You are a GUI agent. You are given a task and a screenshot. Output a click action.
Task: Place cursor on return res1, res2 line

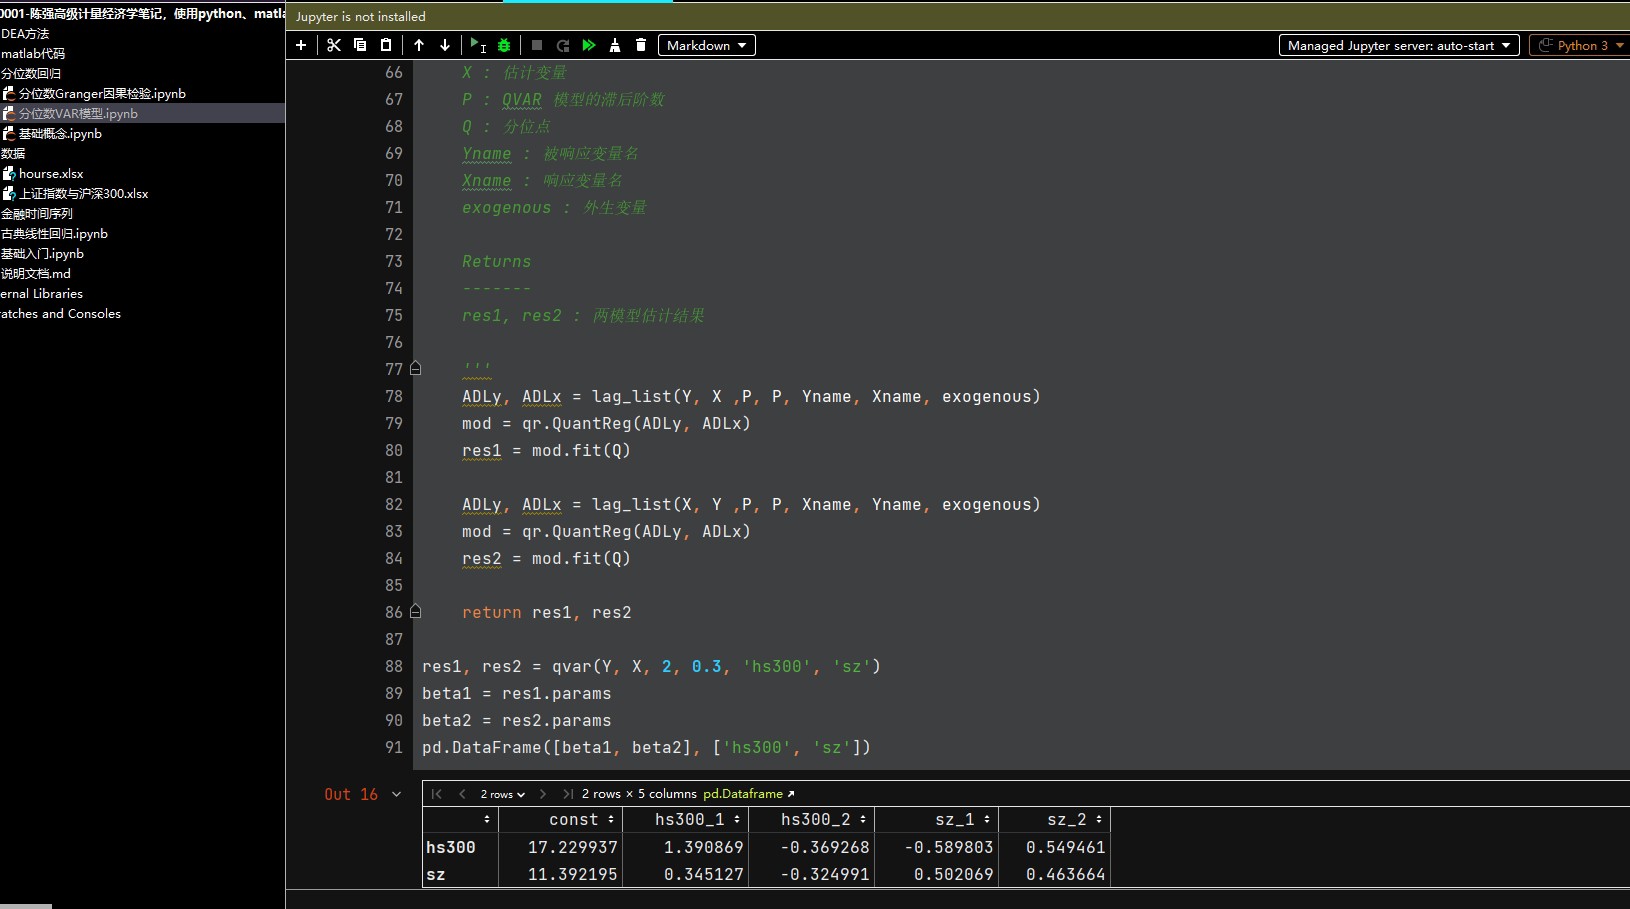[x=546, y=612]
